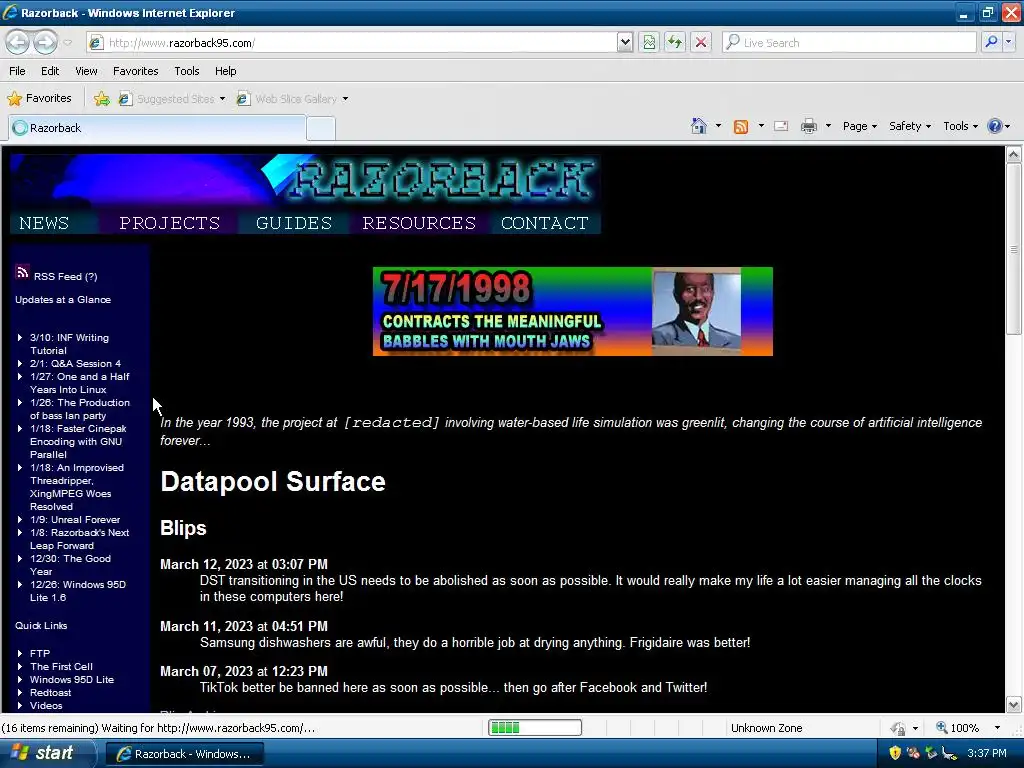1024x768 pixels.
Task: Click the NEWS navigation item
Action: tap(44, 223)
